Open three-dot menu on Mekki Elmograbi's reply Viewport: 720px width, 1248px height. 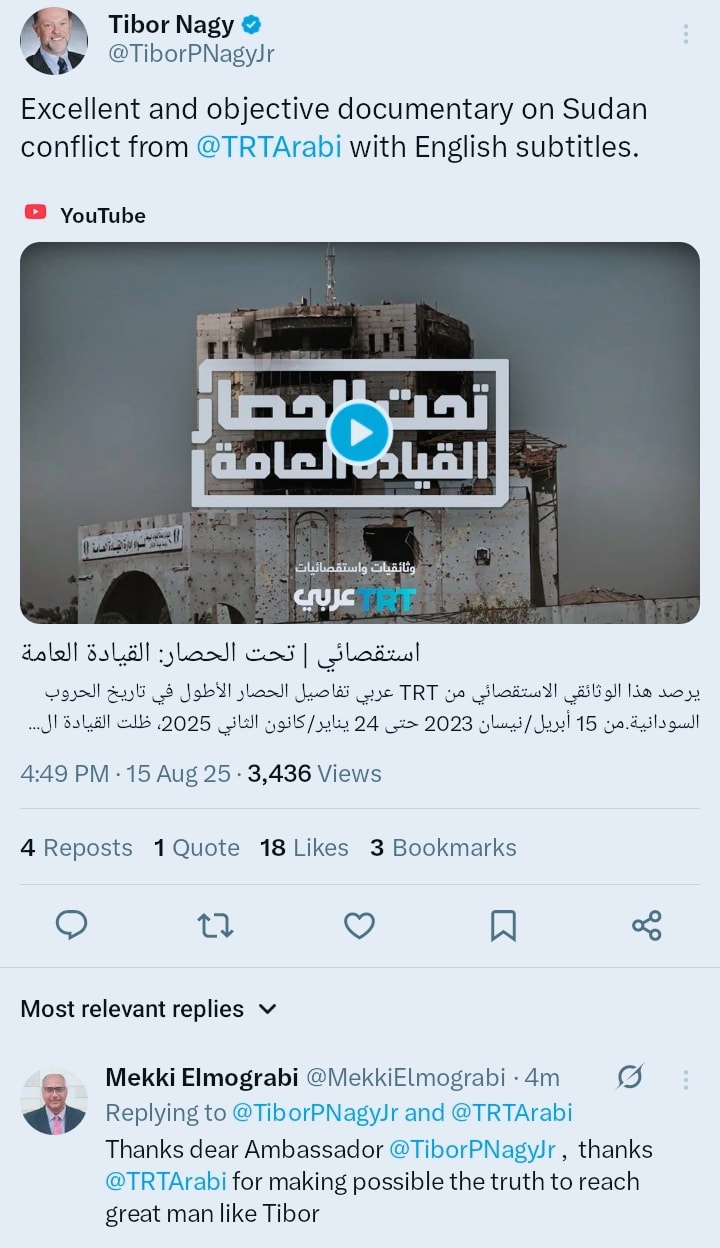[x=686, y=1079]
